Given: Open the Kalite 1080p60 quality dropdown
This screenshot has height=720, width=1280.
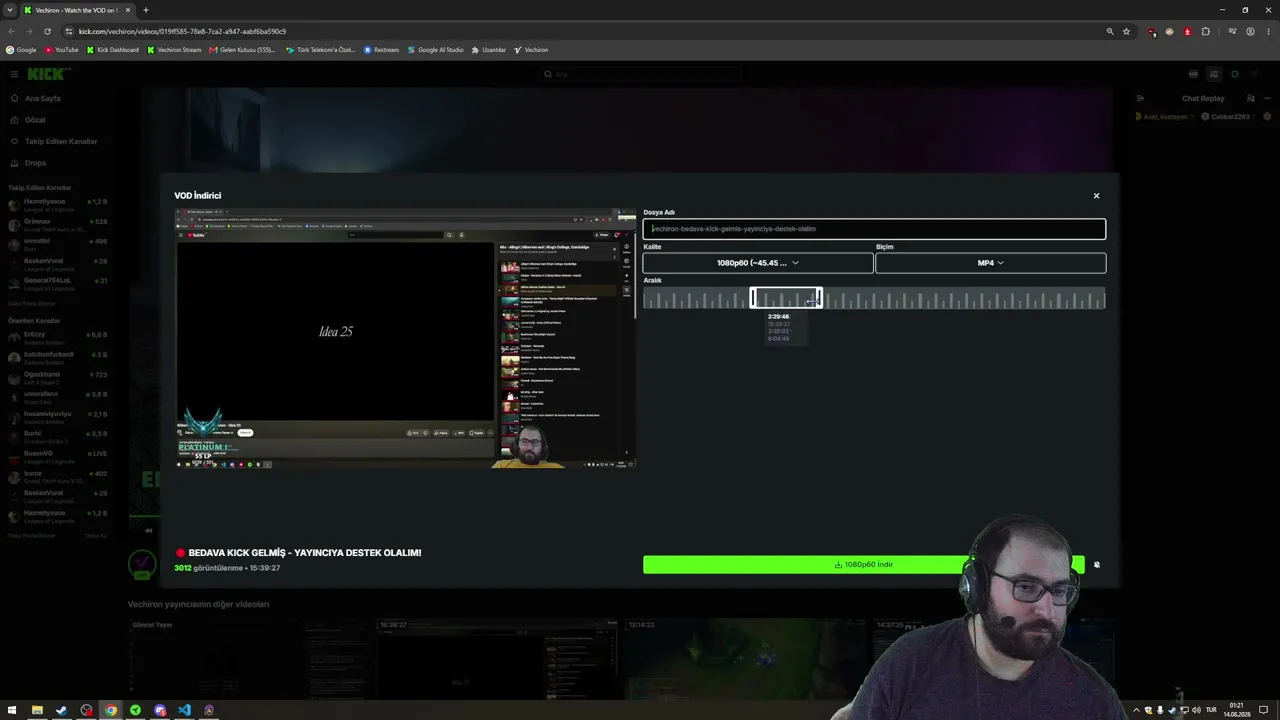Looking at the screenshot, I should click(x=758, y=263).
